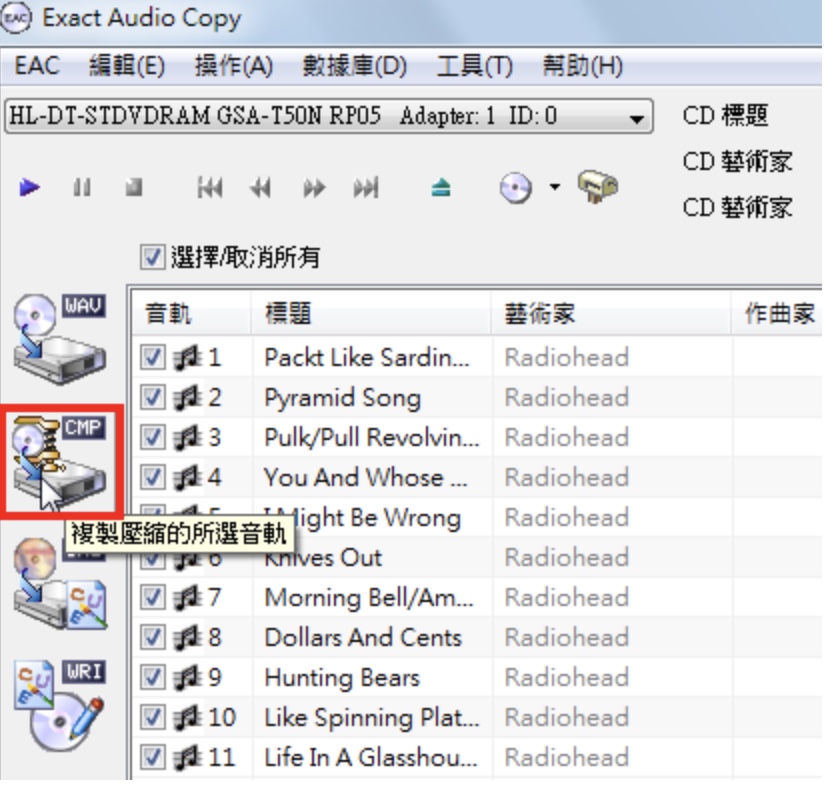Uncheck track 8 Dollars And Cents

coord(152,637)
